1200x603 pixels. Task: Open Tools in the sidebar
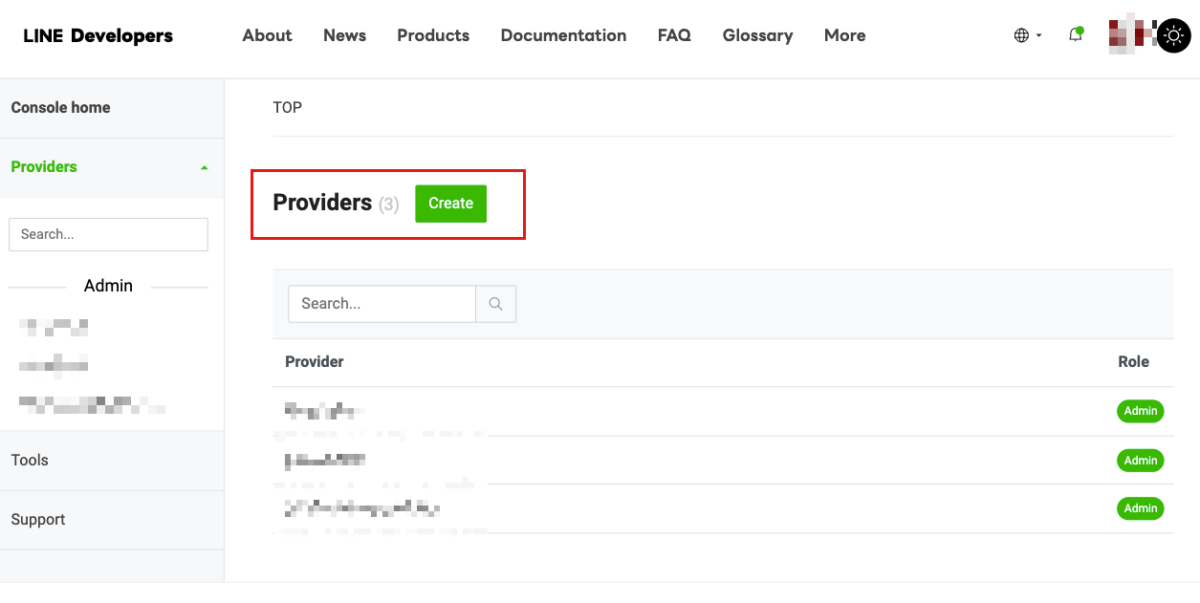tap(30, 460)
